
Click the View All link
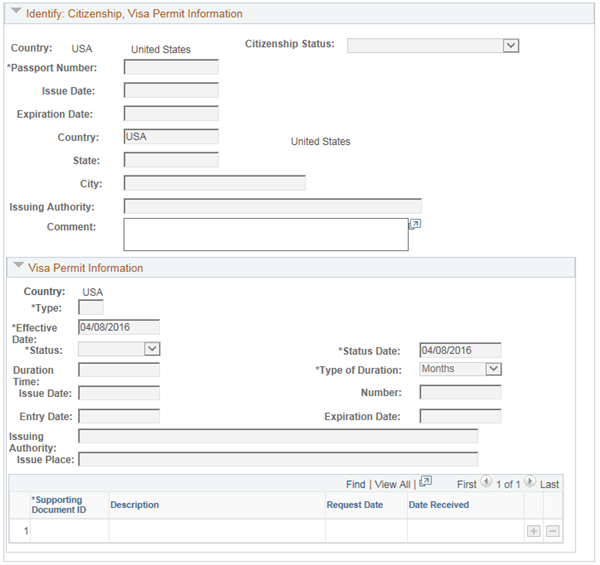coord(392,484)
